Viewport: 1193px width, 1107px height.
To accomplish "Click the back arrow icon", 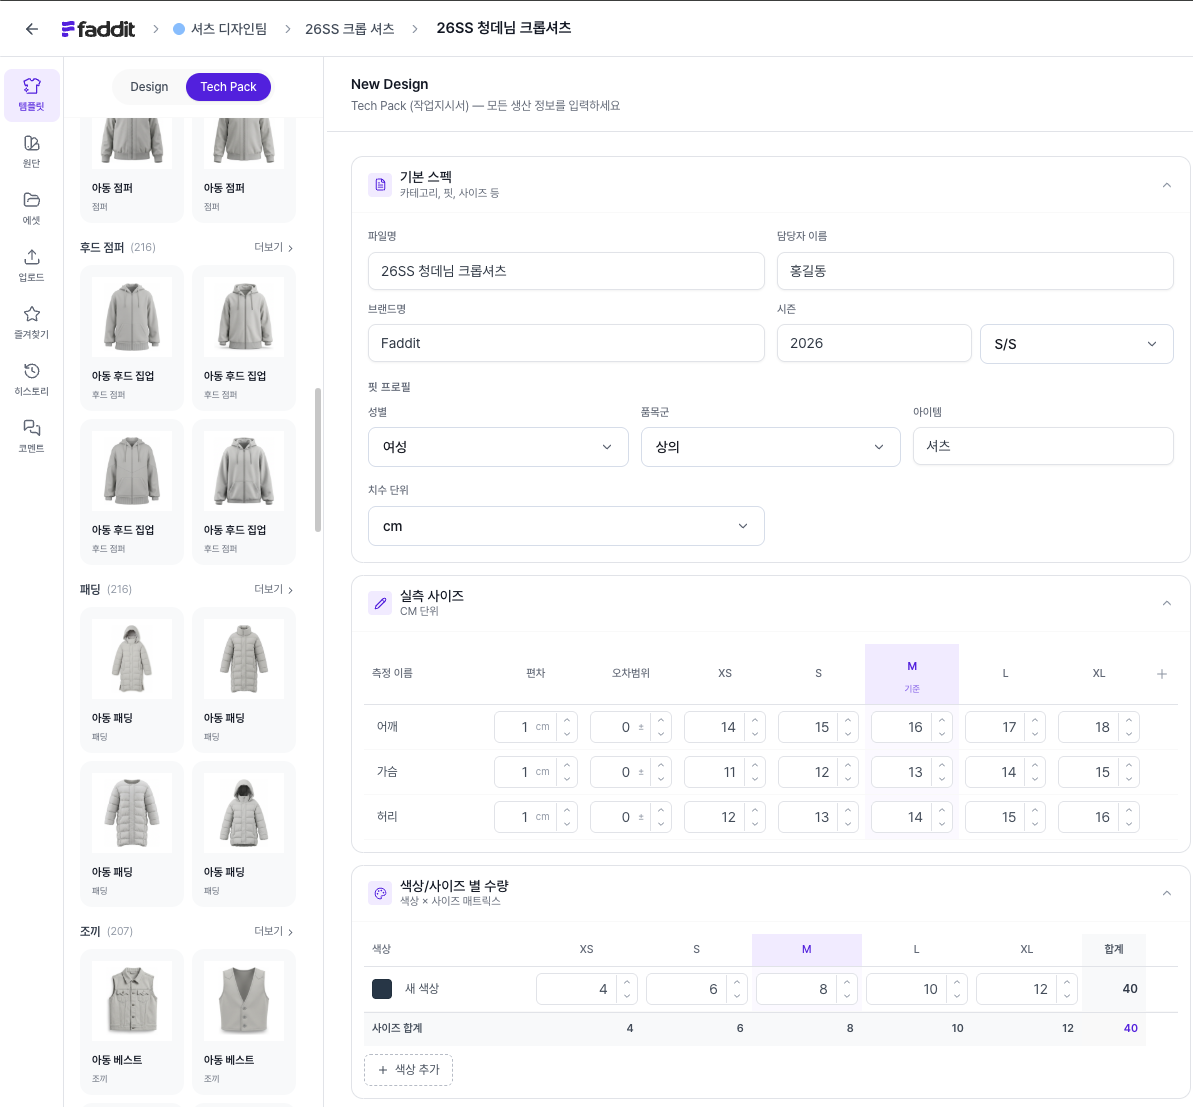I will [31, 29].
